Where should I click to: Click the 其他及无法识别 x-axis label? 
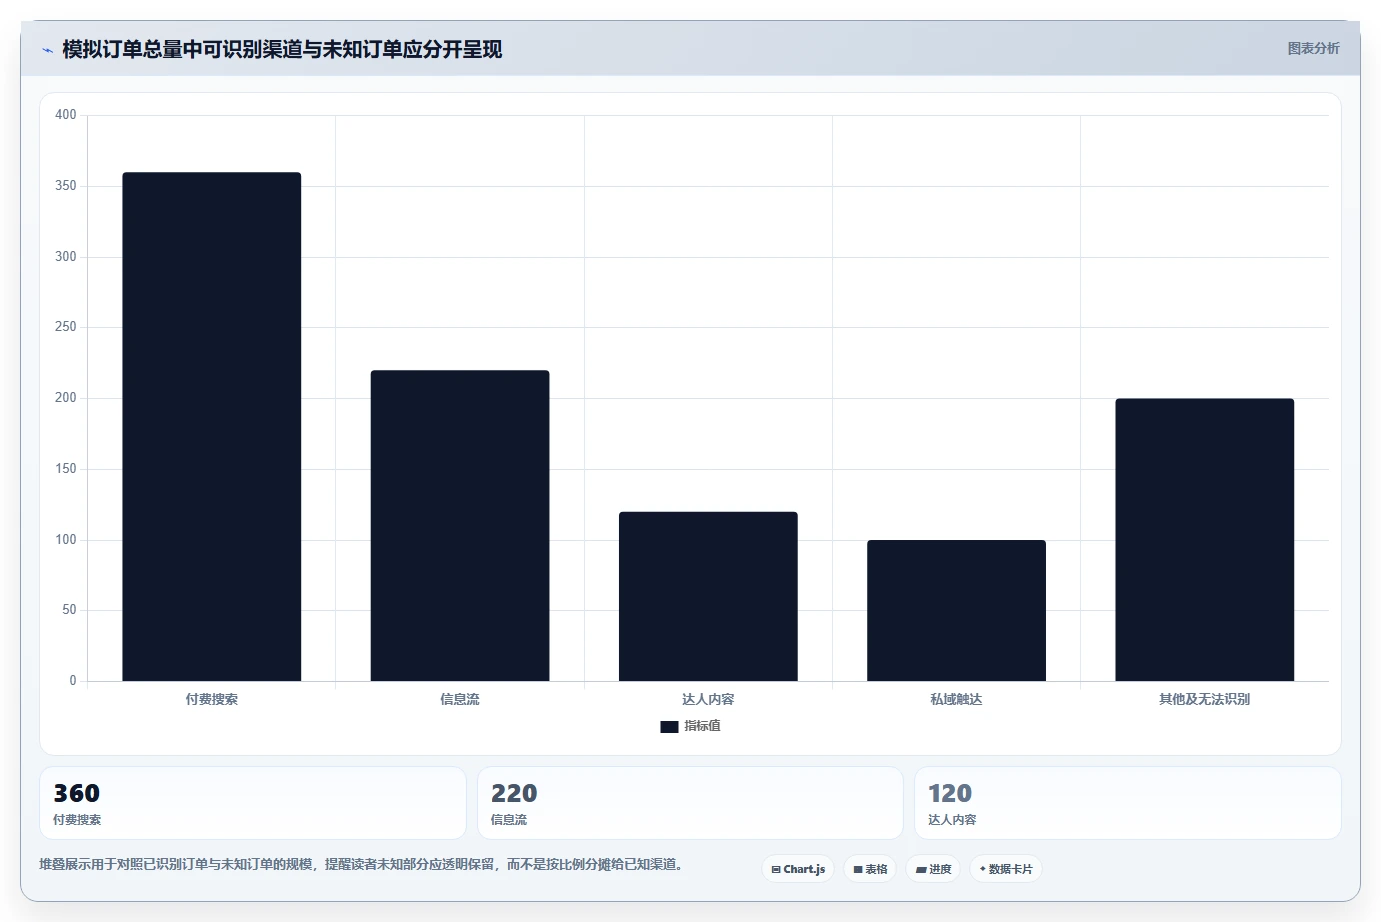pos(1204,699)
